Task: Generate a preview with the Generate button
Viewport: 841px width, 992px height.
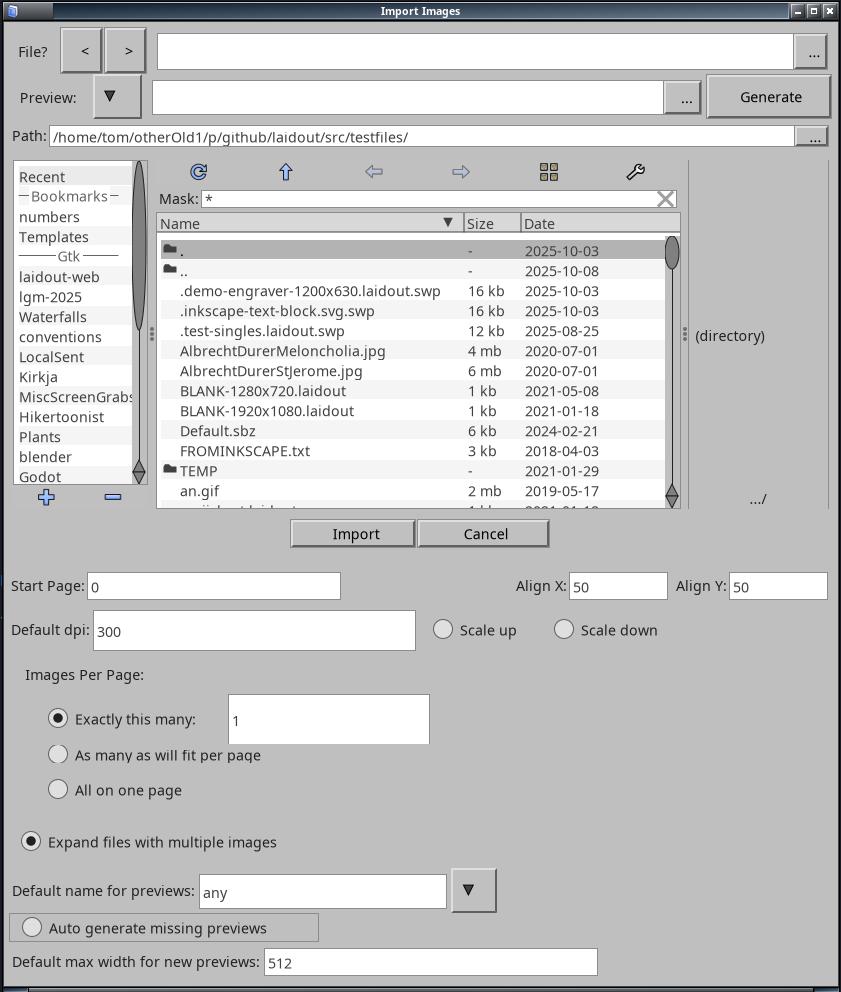Action: 769,97
